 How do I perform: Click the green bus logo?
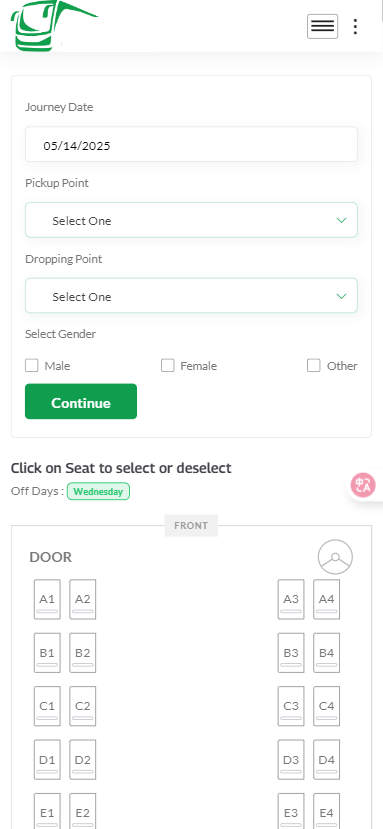[x=53, y=25]
